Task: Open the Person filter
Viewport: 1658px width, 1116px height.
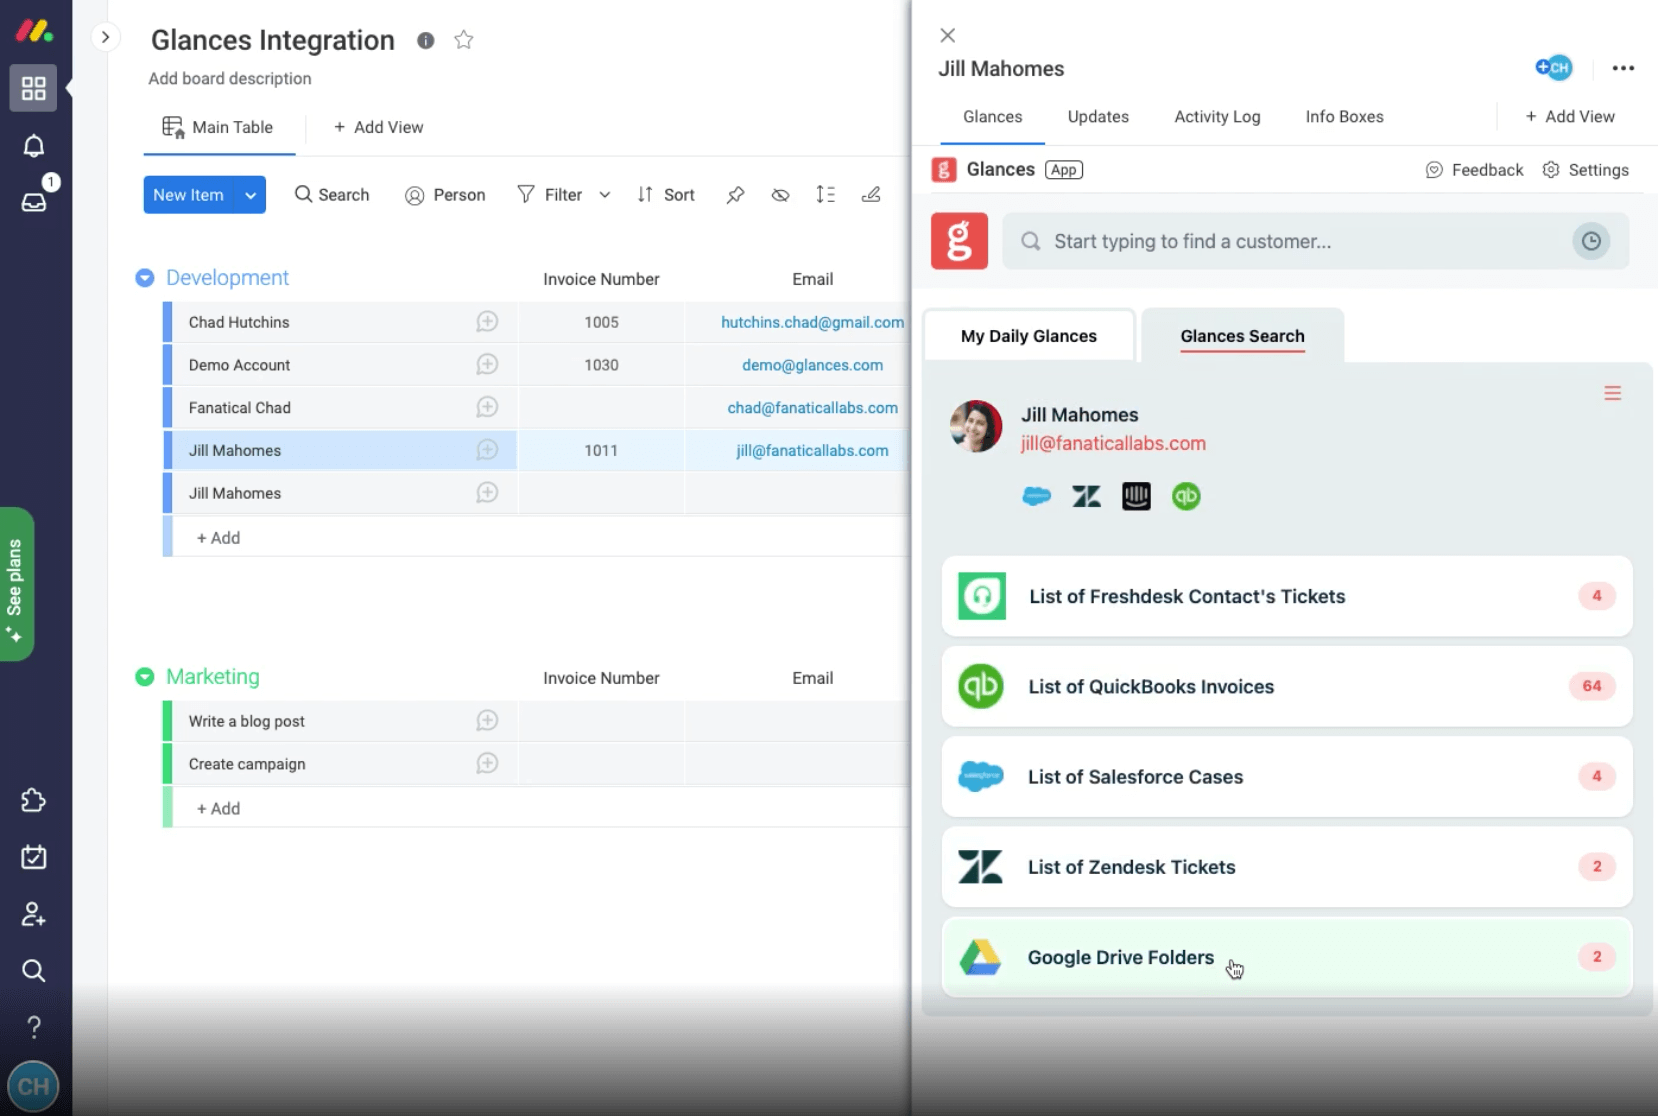Action: (445, 195)
